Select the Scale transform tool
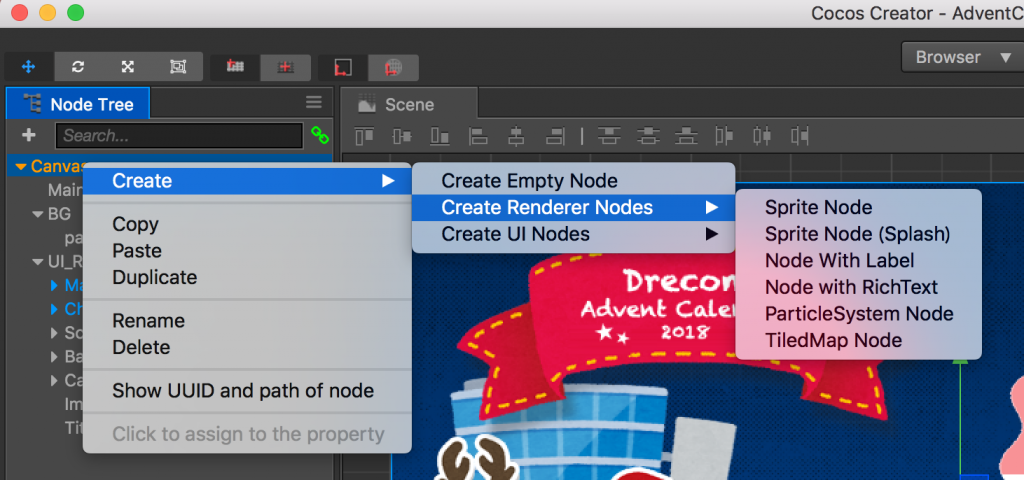Viewport: 1024px width, 480px height. (128, 67)
